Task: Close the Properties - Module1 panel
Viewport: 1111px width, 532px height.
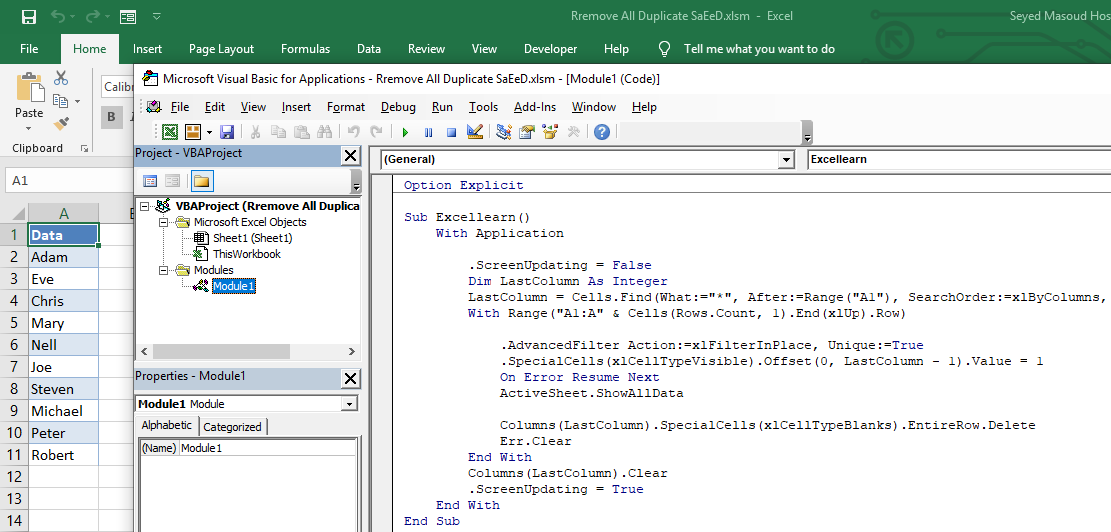Action: tap(351, 379)
